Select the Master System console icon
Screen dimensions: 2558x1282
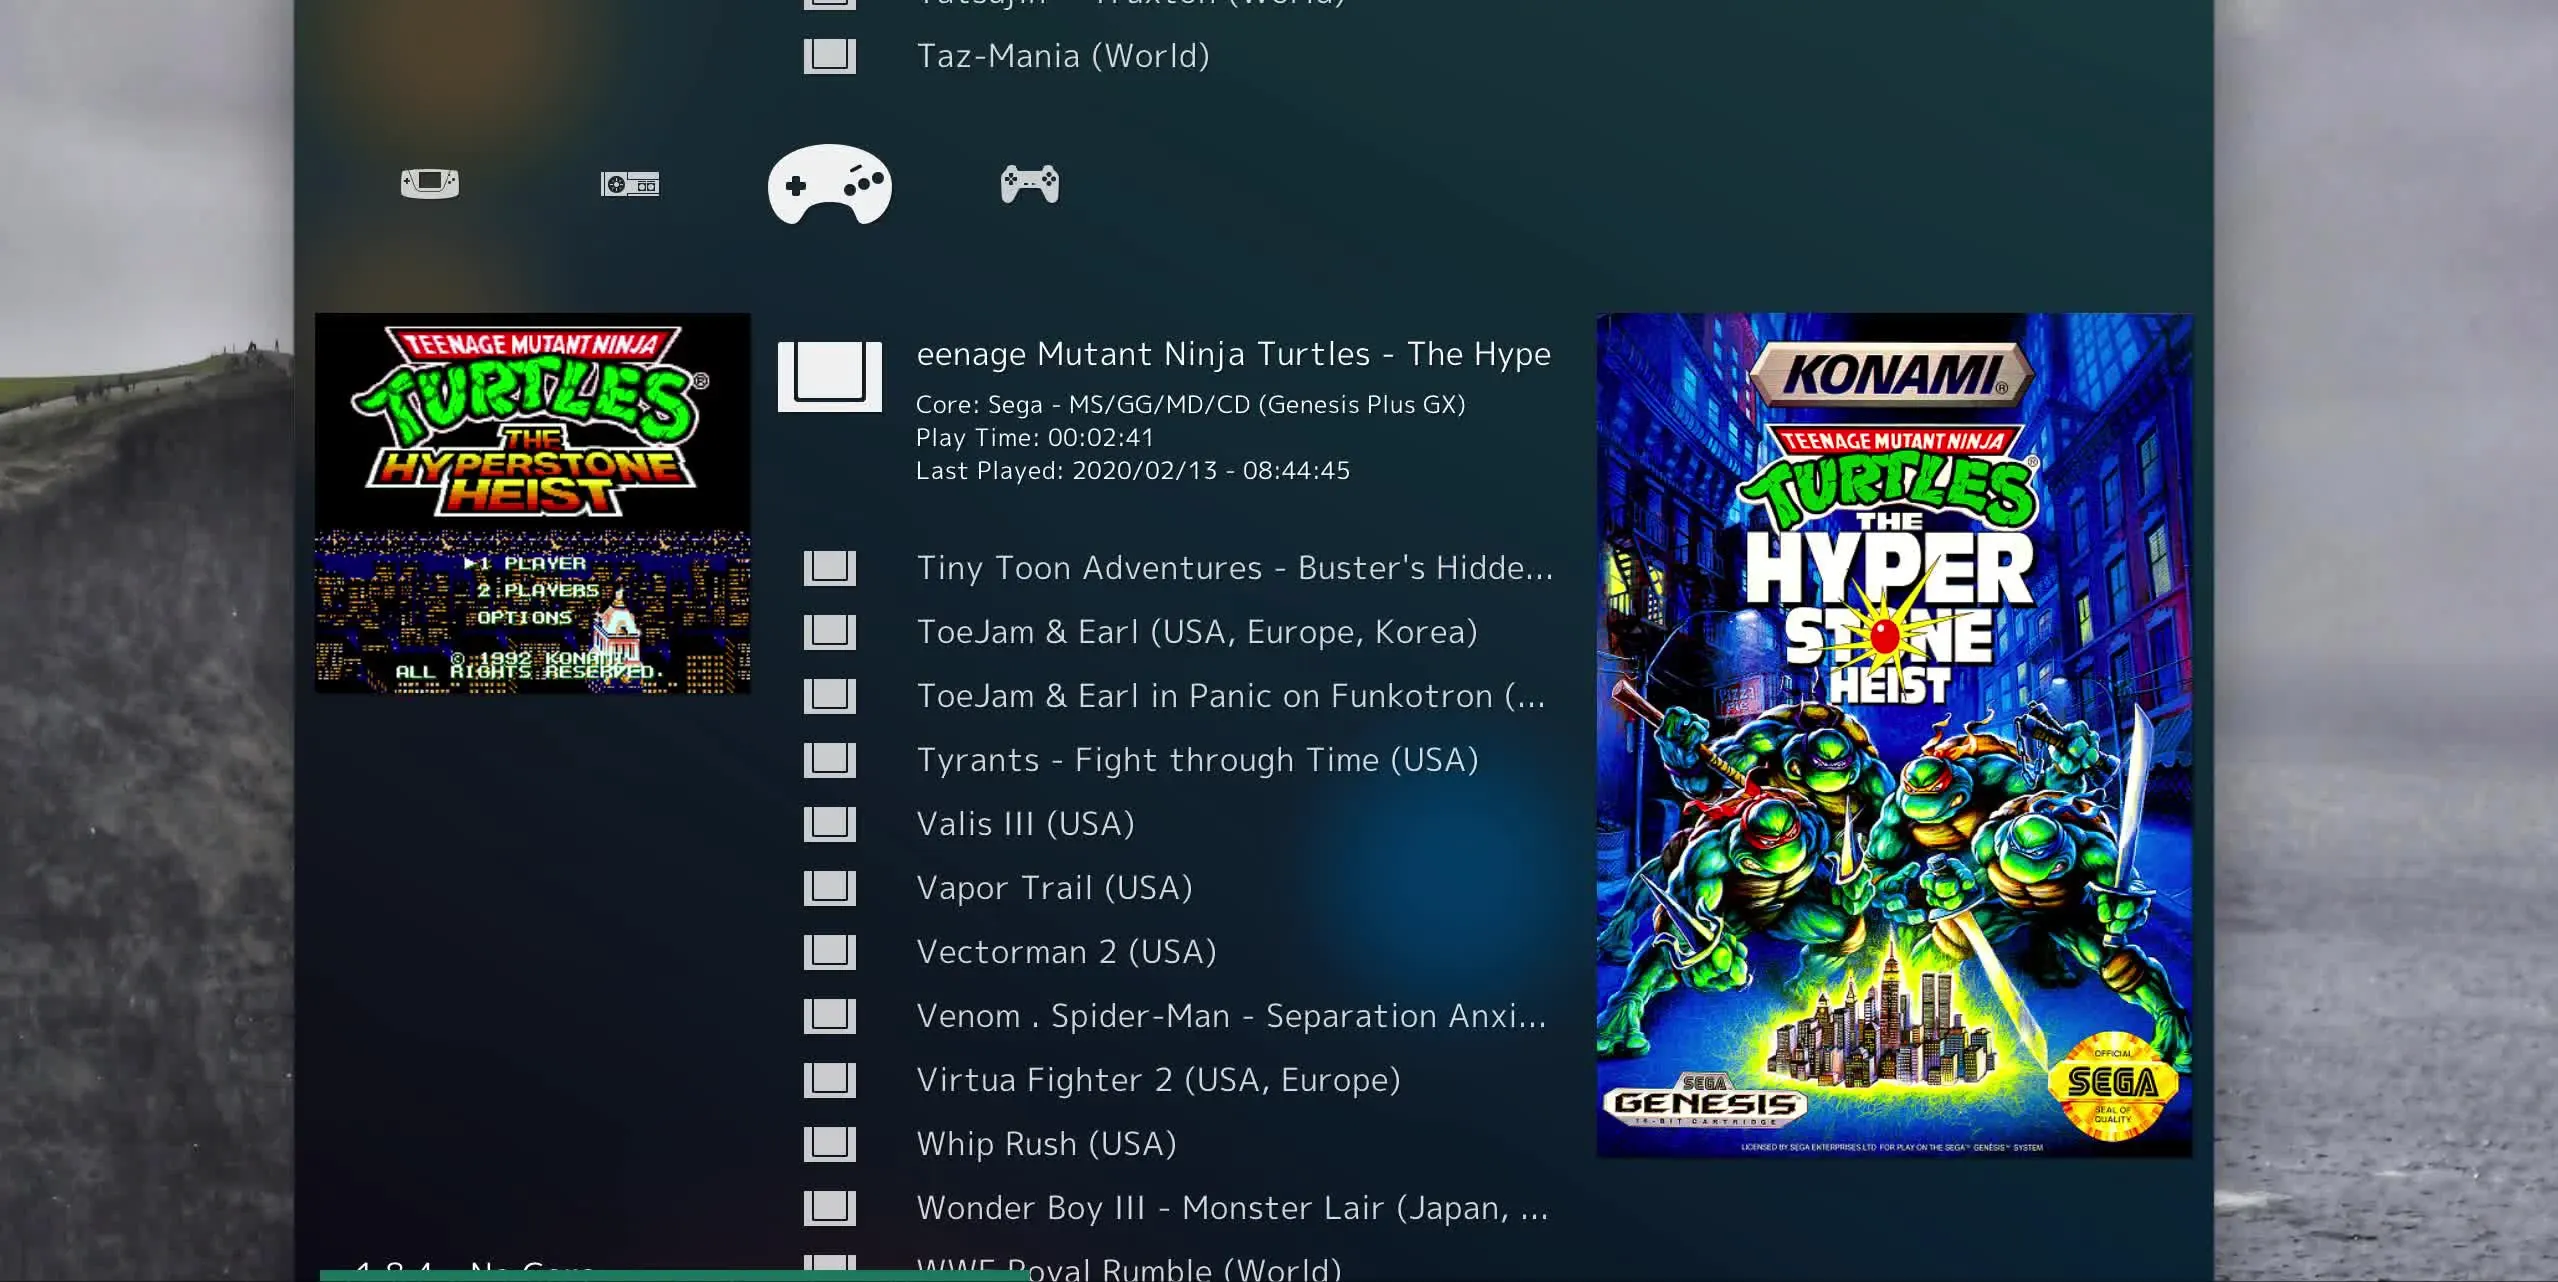(x=630, y=184)
